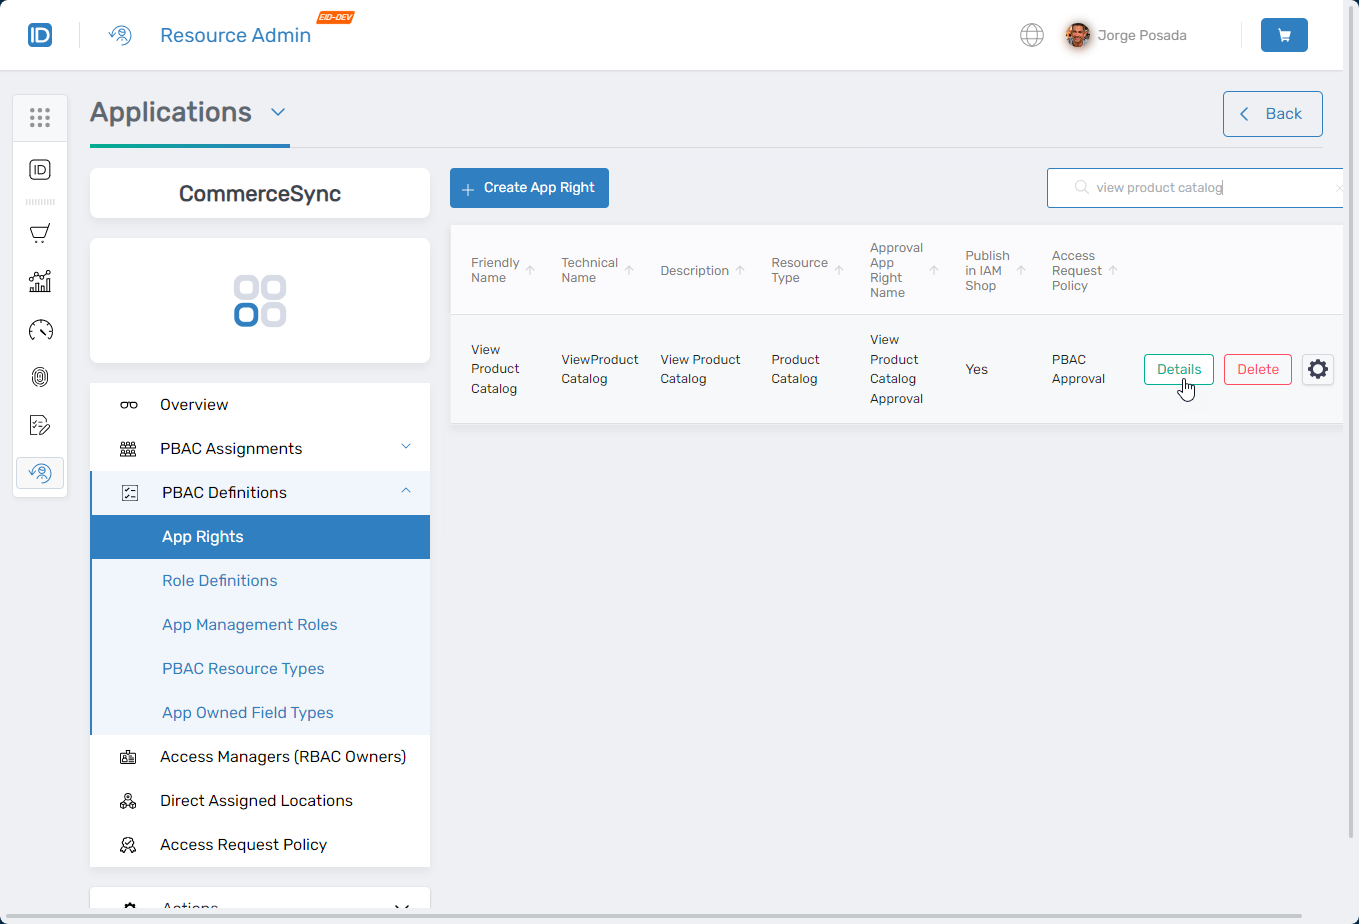The height and width of the screenshot is (924, 1359).
Task: Click the EmpowerID logo in top-left
Action: coord(40,35)
